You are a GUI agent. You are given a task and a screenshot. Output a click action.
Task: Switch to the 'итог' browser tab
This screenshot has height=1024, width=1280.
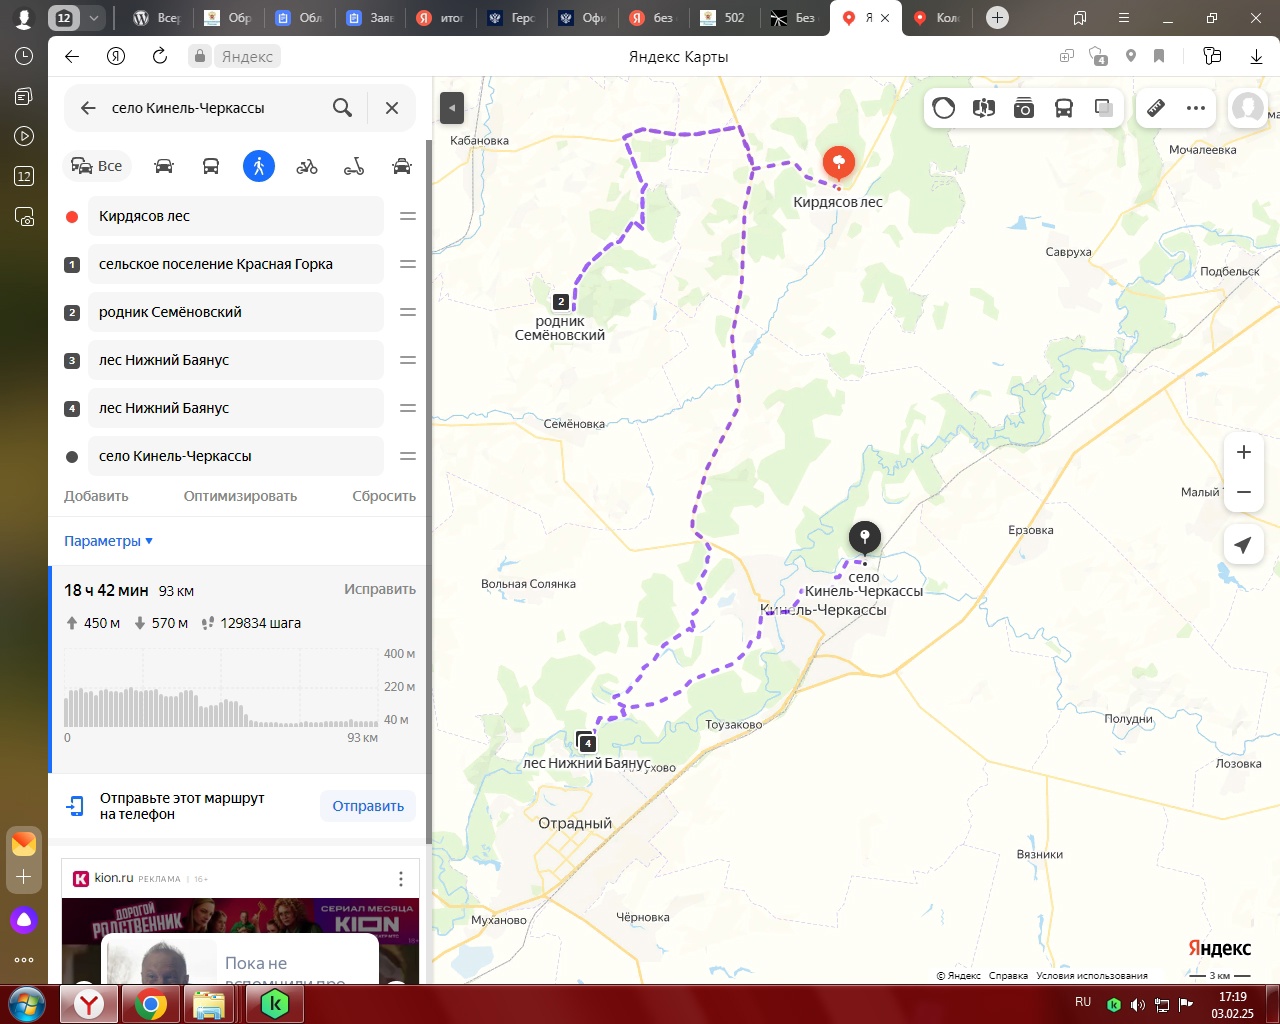441,18
